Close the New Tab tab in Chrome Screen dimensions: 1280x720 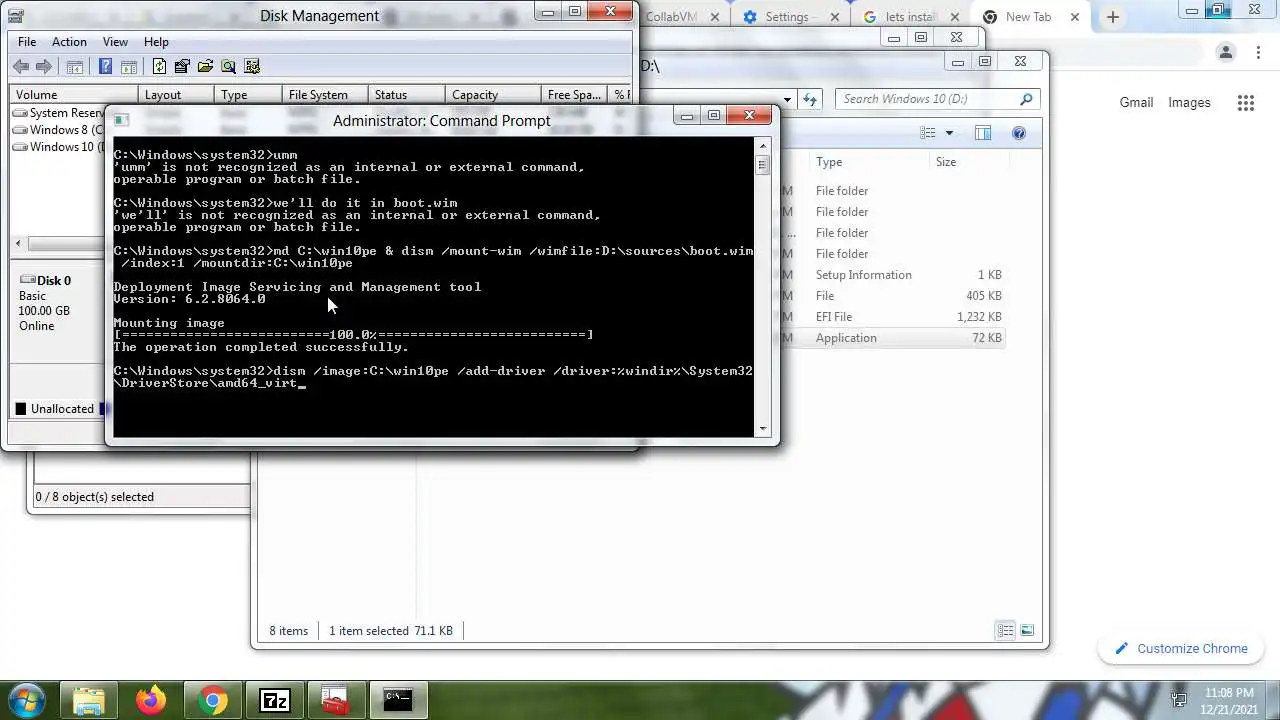click(1076, 17)
